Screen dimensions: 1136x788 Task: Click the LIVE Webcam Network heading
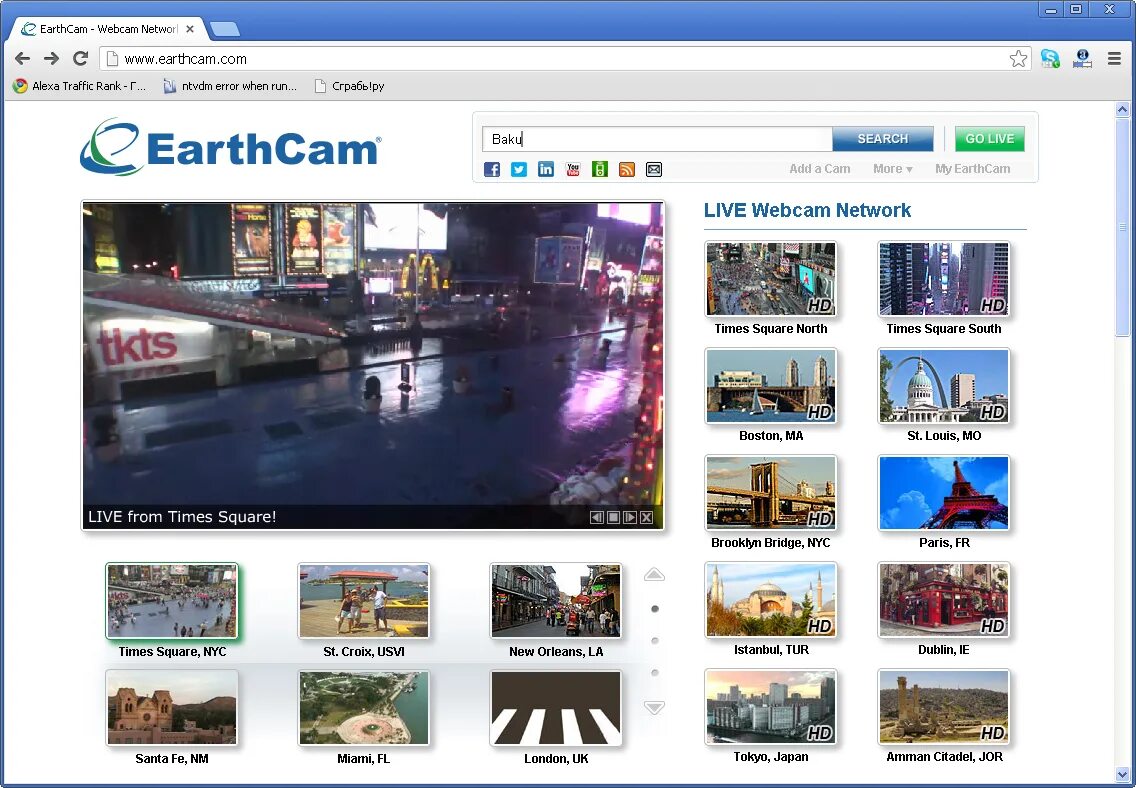coord(807,210)
